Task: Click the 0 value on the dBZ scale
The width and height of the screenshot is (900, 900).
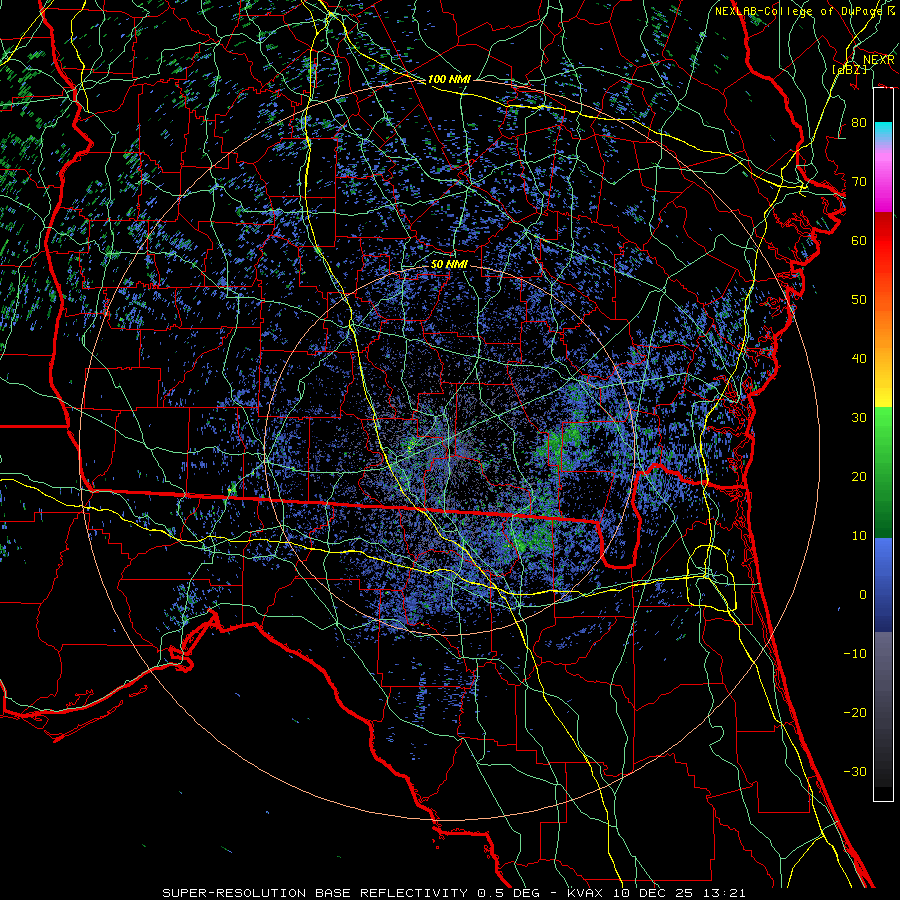Action: coord(863,595)
